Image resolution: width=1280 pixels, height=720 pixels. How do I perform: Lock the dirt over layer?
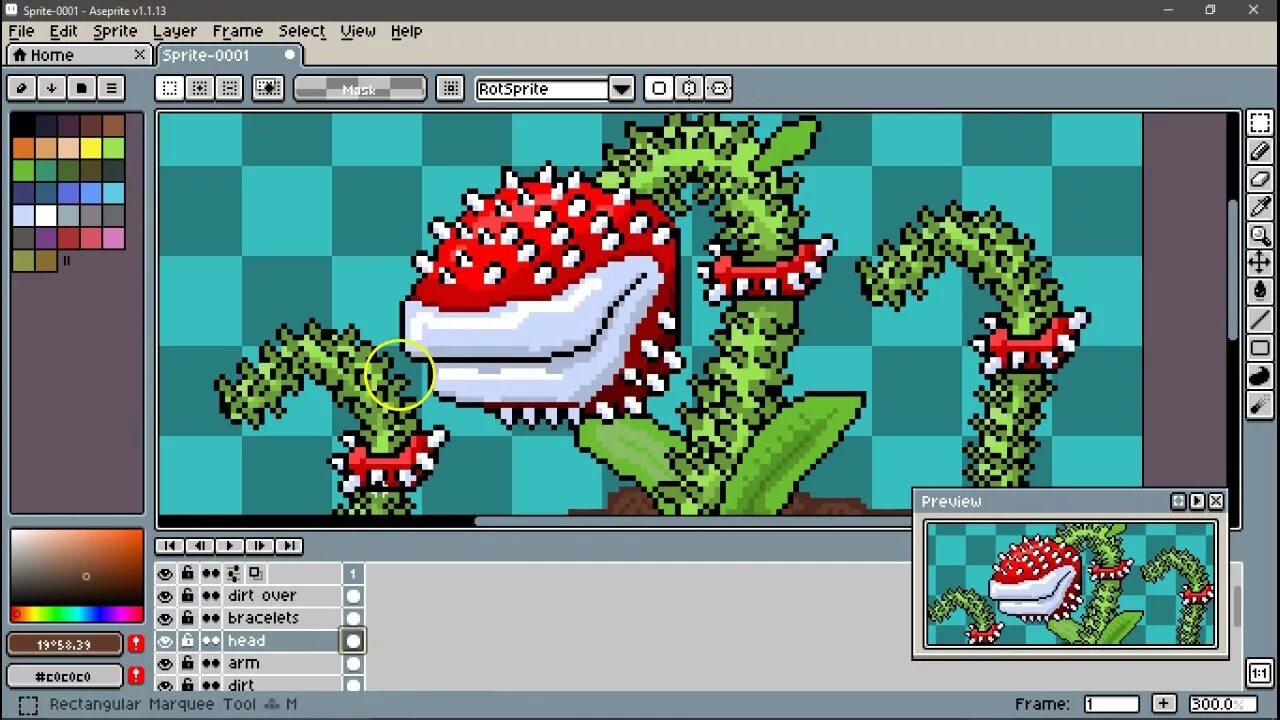(x=187, y=596)
